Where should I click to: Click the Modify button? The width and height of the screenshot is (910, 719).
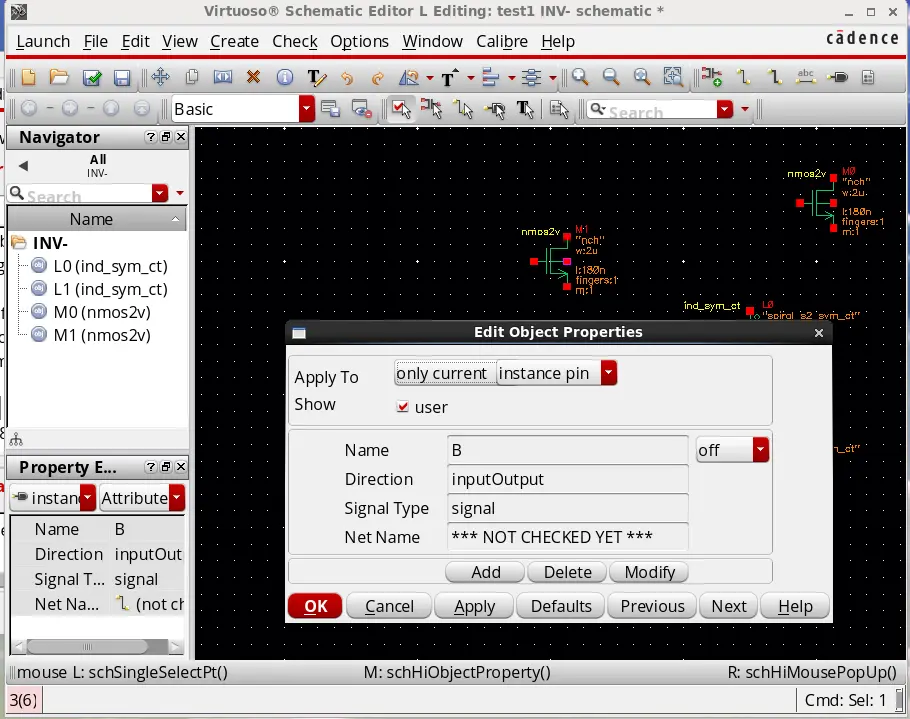click(649, 572)
